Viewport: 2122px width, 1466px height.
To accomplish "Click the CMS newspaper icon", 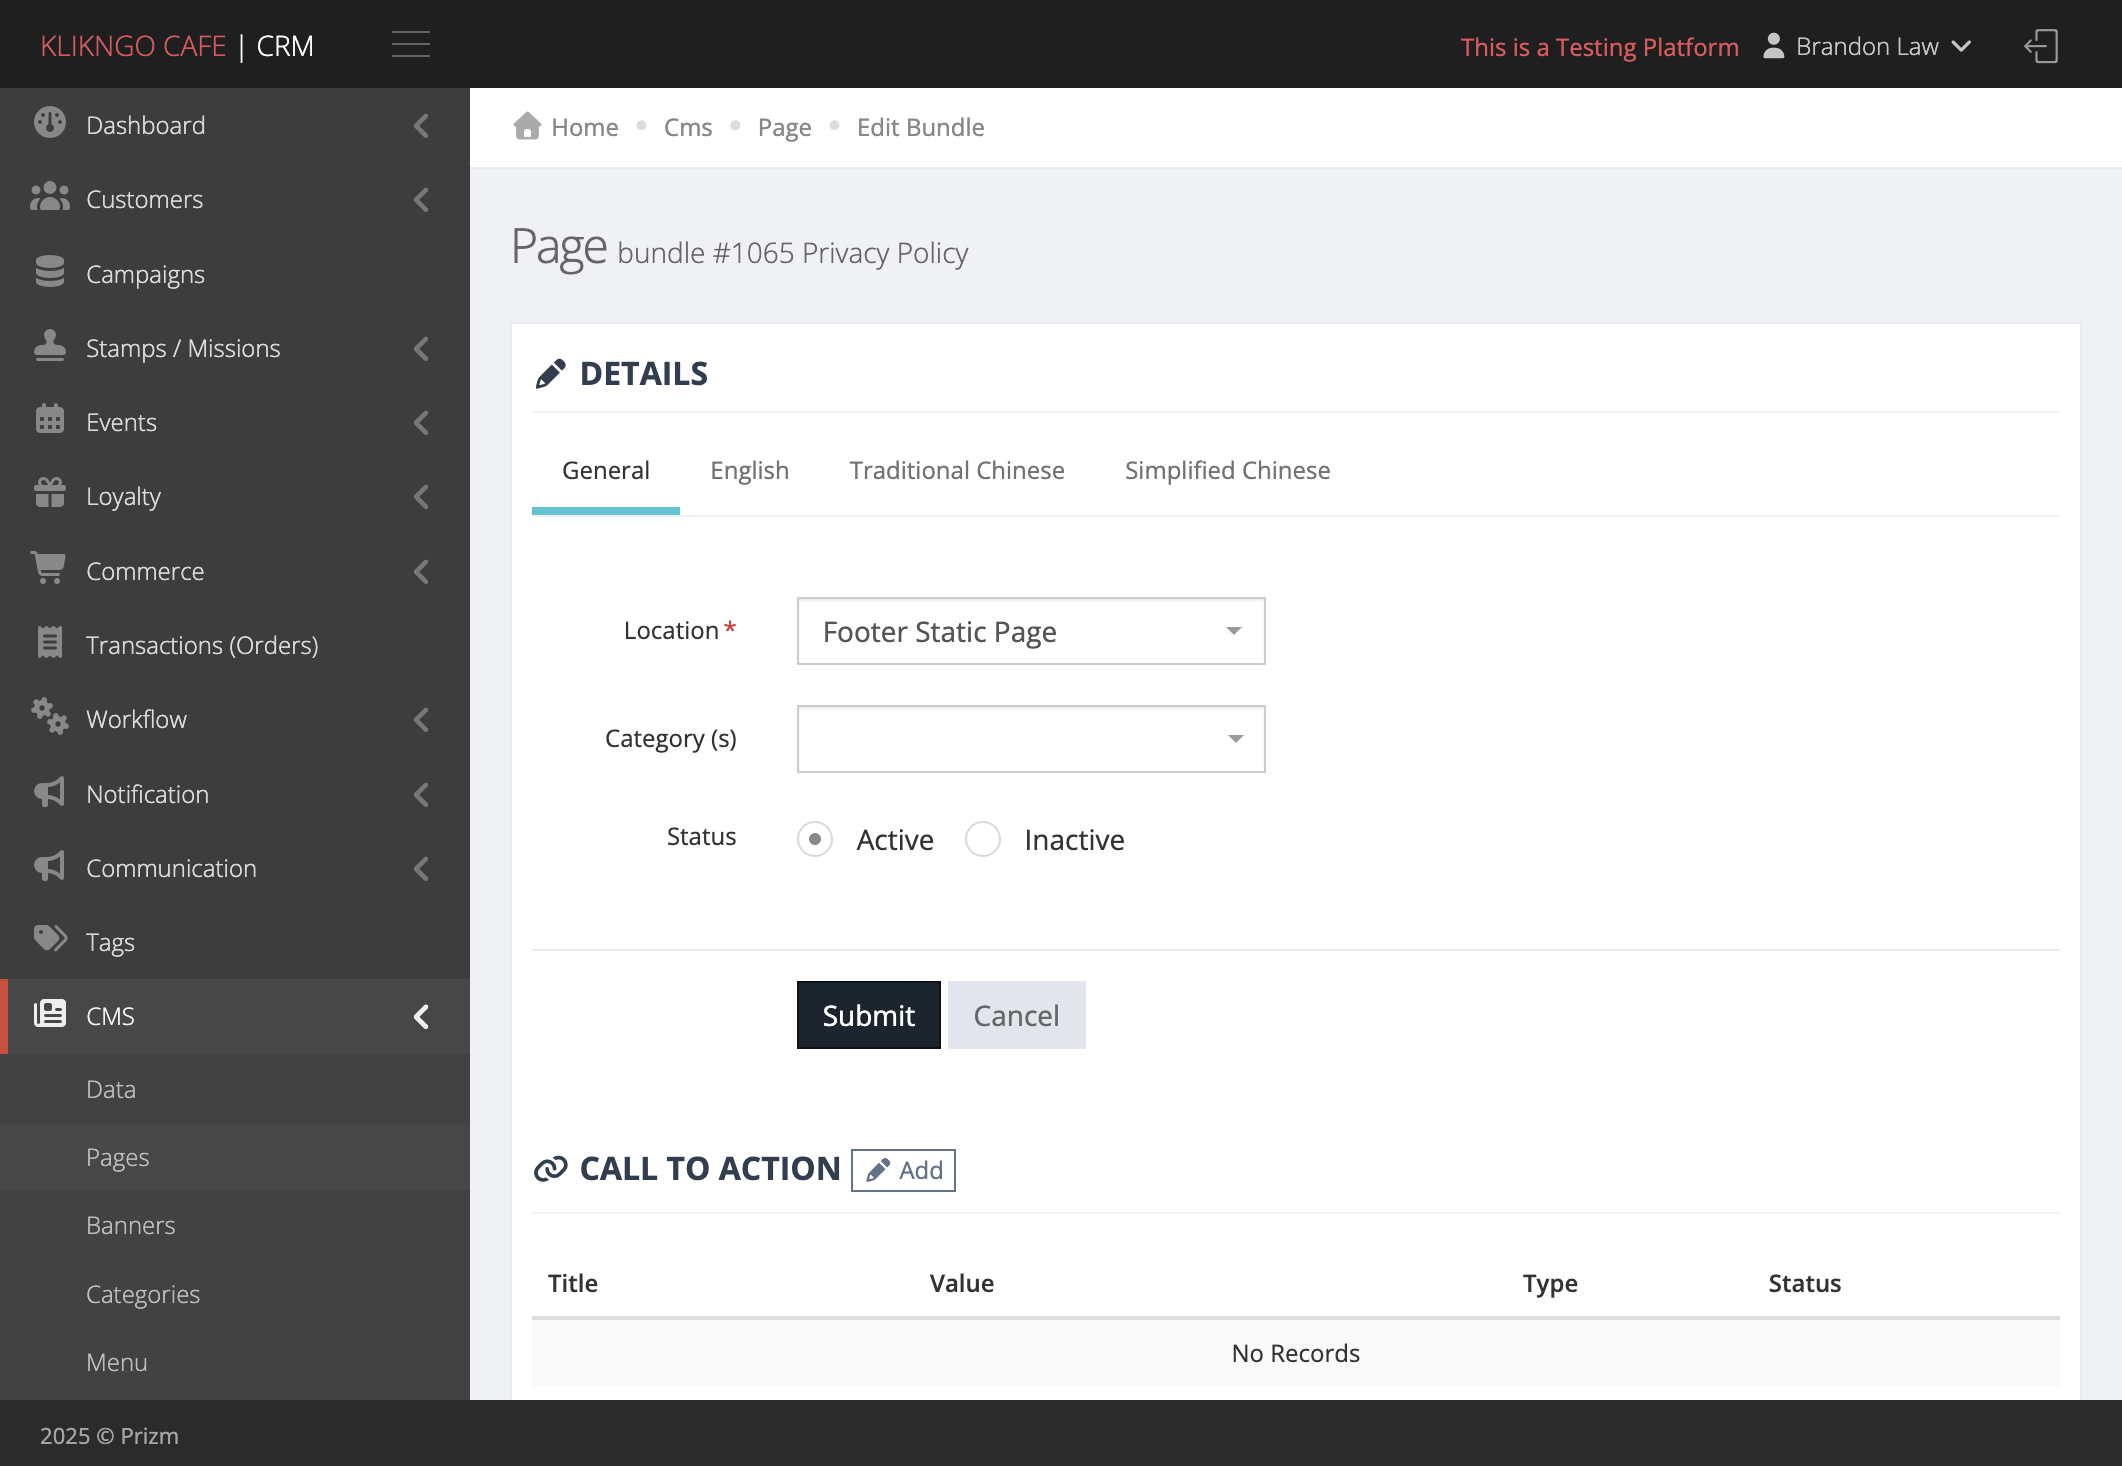I will 49,1014.
